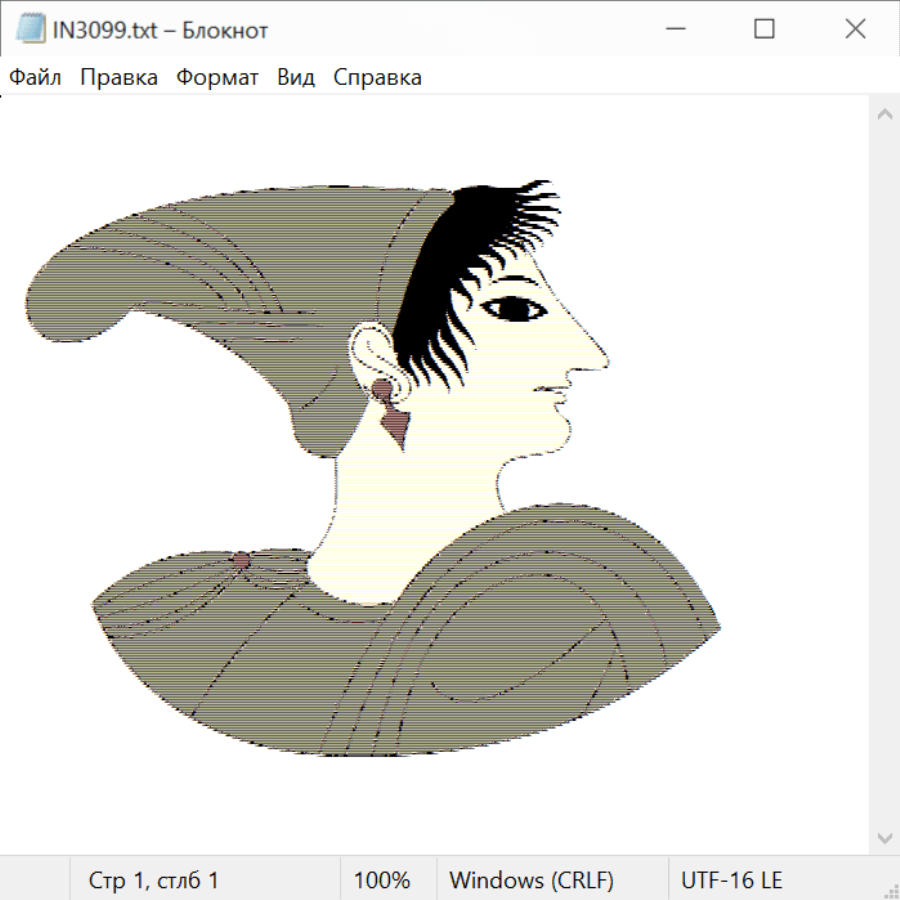This screenshot has height=900, width=900.
Task: Open the Формат menu
Action: pos(217,78)
